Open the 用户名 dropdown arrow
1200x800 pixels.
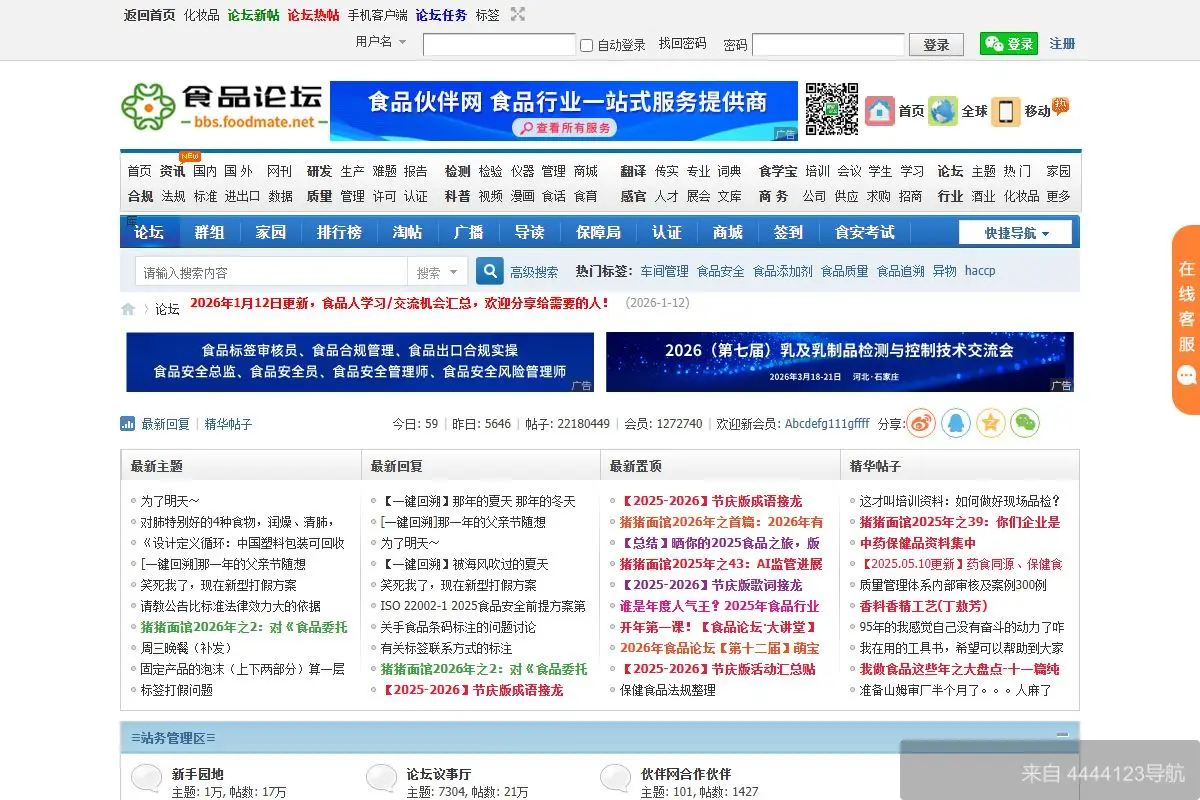click(404, 44)
